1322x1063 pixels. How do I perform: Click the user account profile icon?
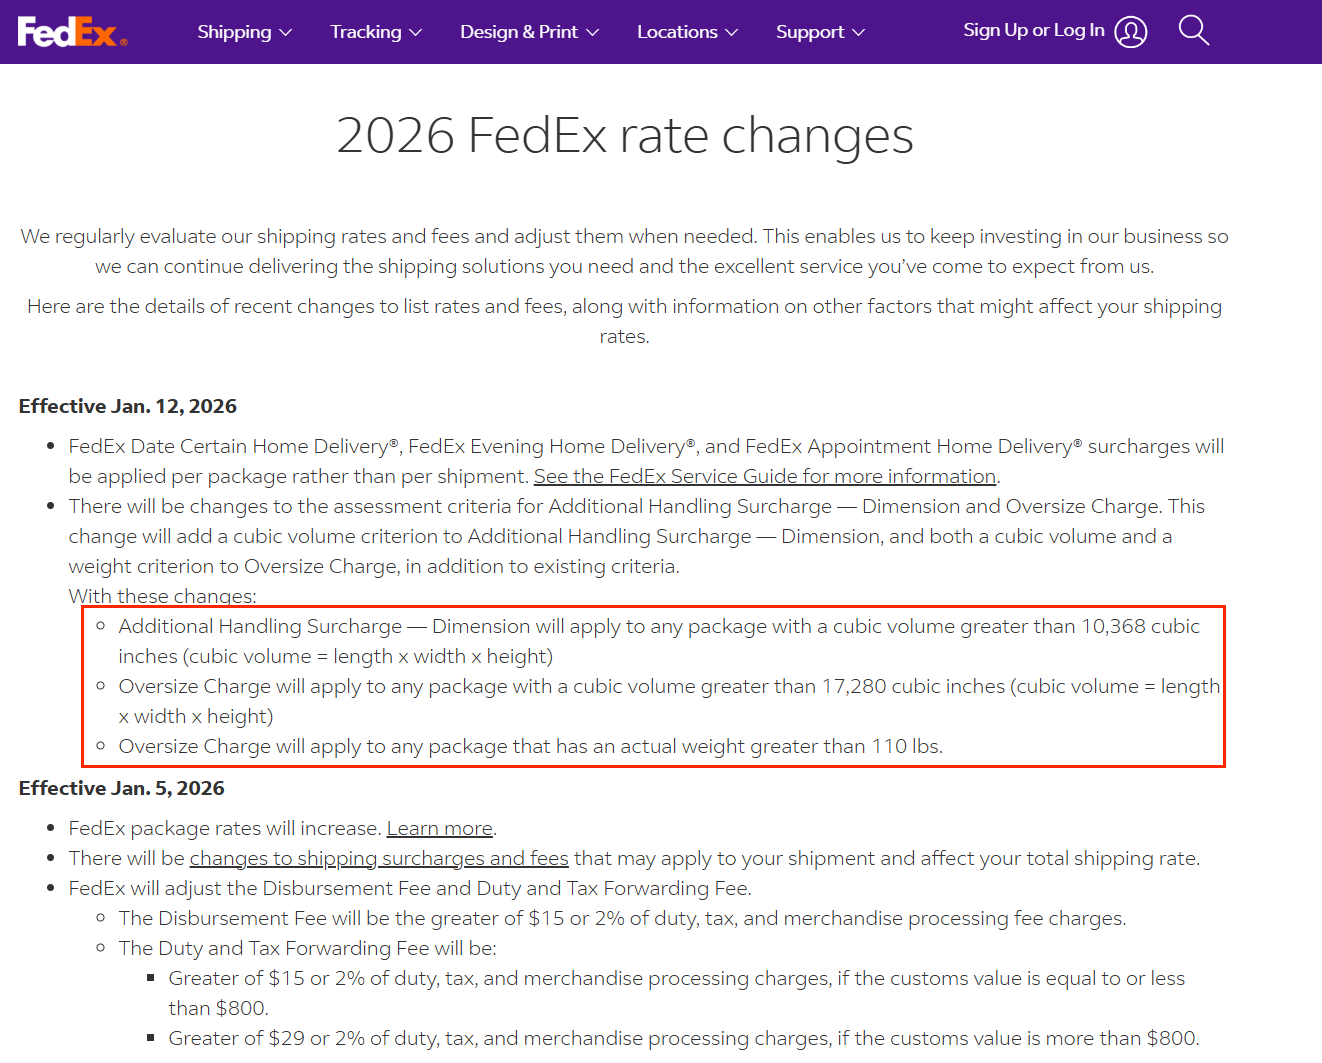pos(1130,32)
